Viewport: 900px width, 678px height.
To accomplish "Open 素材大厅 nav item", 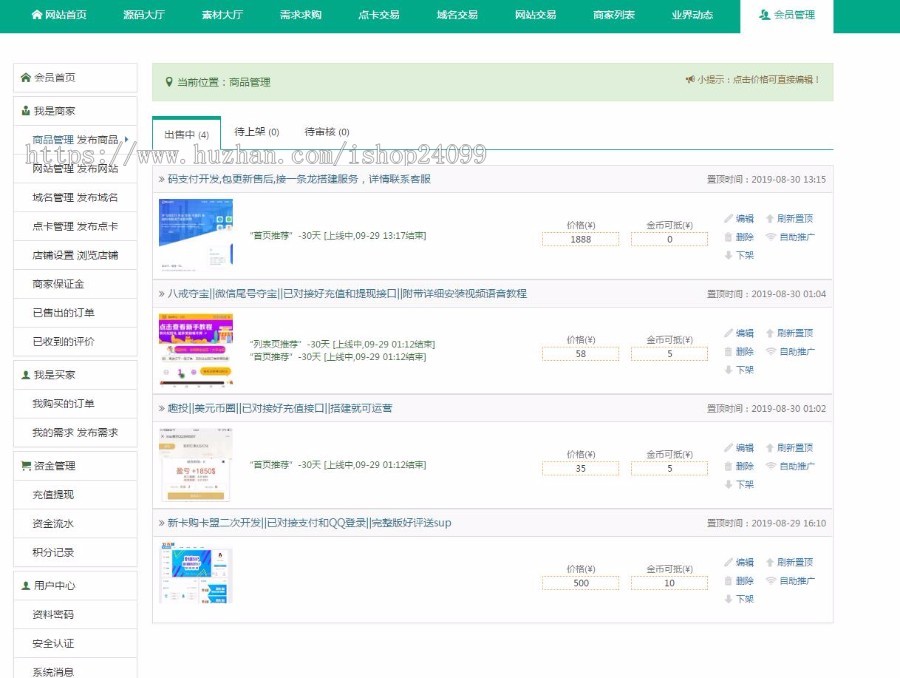I will [x=222, y=15].
